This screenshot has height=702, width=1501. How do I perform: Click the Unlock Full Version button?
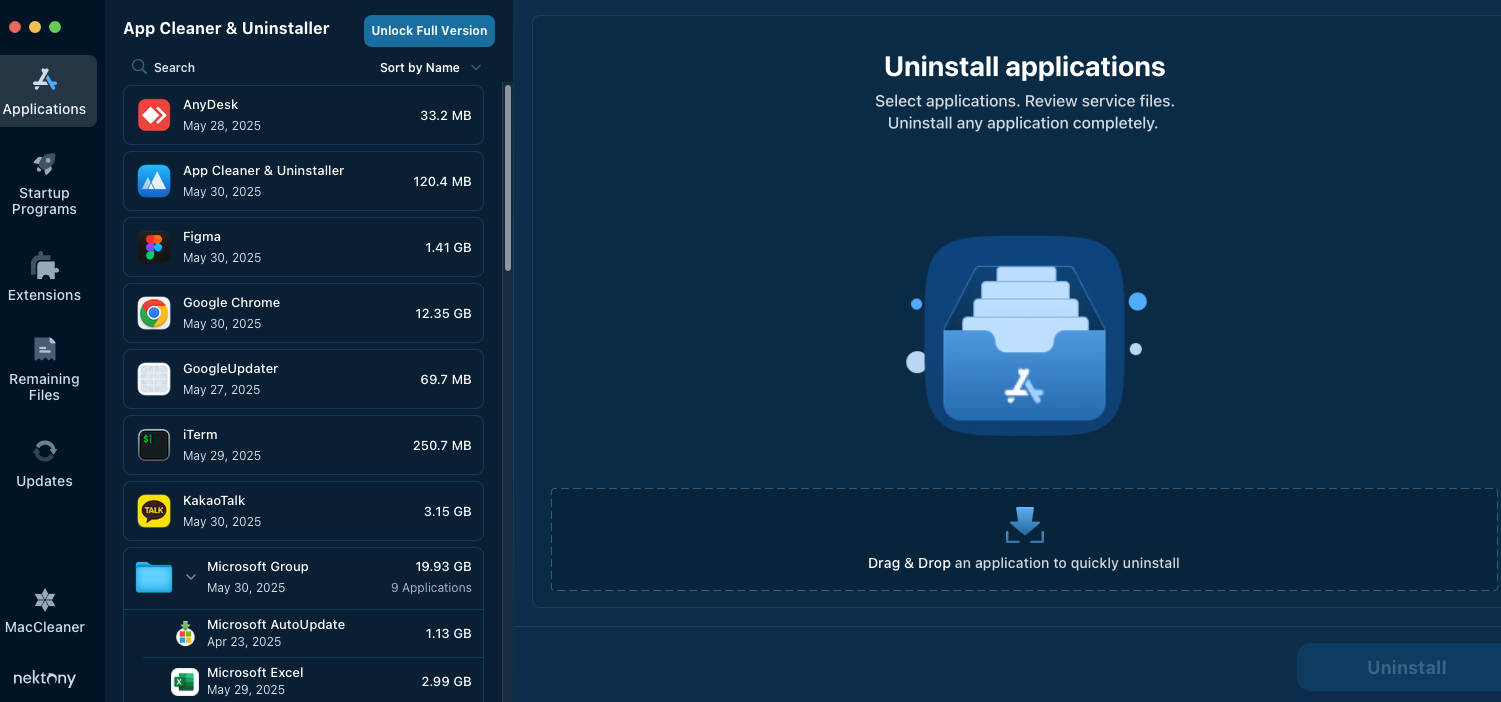pyautogui.click(x=429, y=31)
